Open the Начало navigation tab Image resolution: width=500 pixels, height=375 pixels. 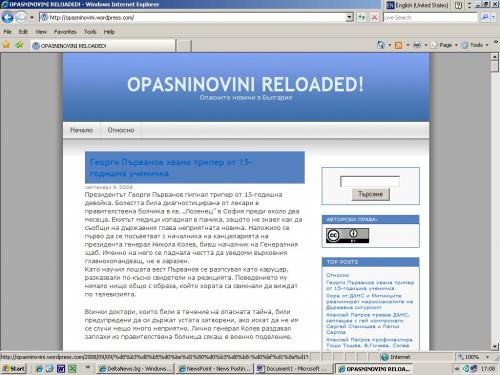[x=81, y=130]
